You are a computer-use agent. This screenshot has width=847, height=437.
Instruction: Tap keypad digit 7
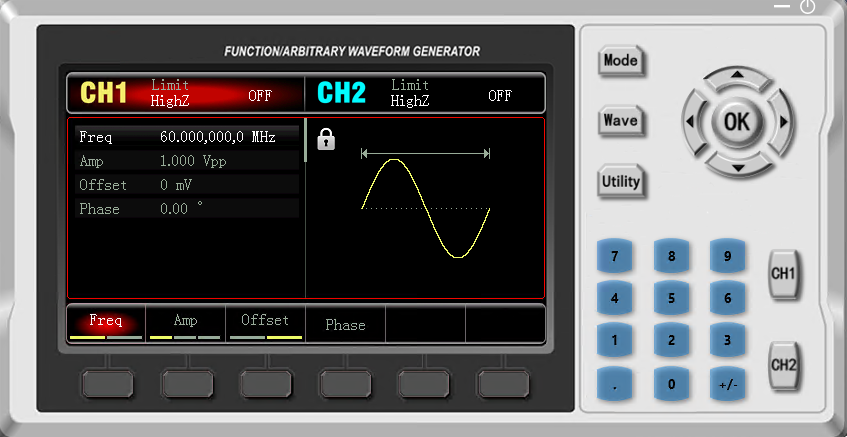point(615,256)
